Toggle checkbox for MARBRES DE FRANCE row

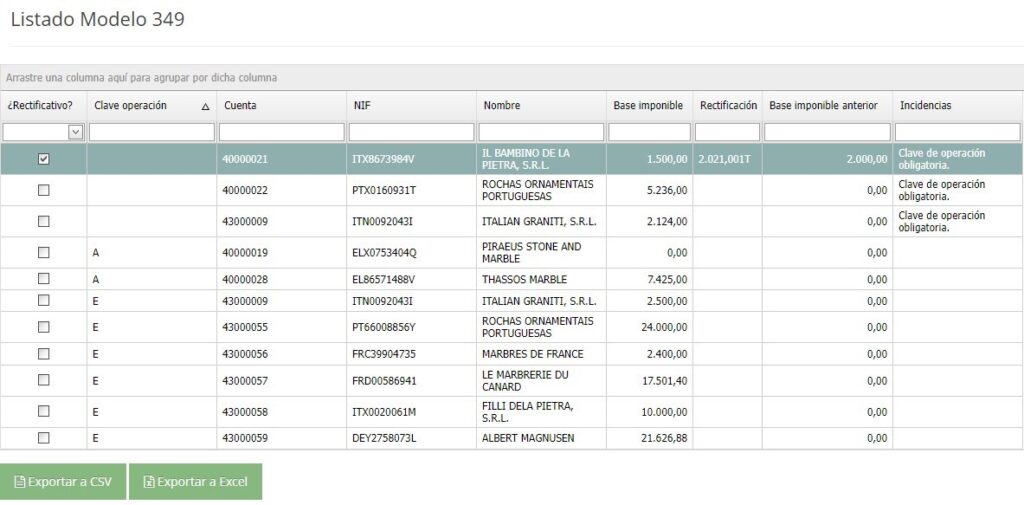point(43,354)
